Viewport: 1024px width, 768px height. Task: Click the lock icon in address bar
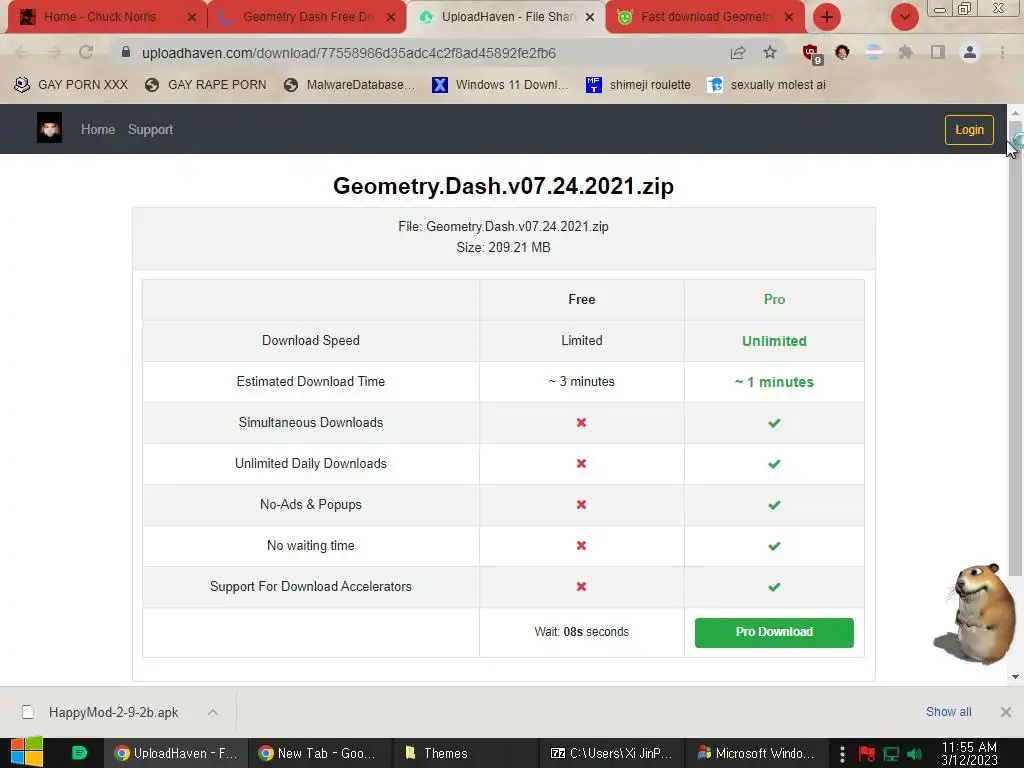coord(126,52)
